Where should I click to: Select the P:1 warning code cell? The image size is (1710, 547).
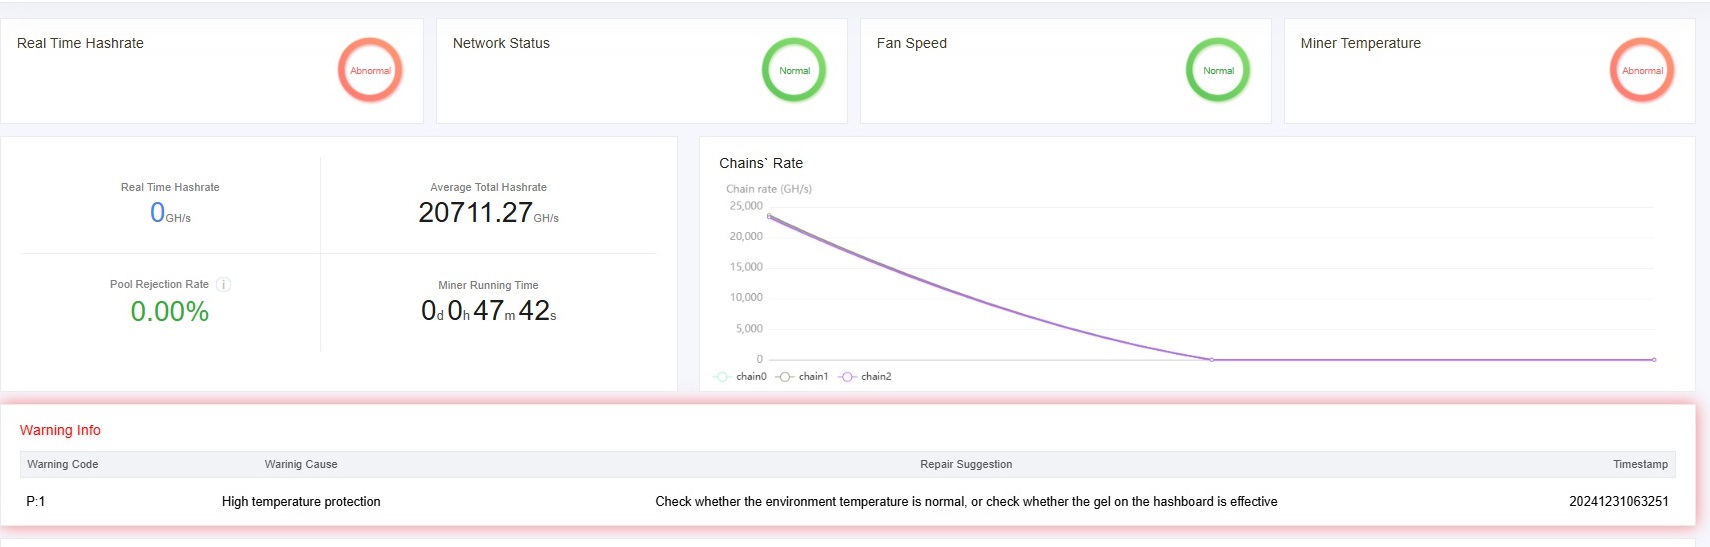click(36, 502)
